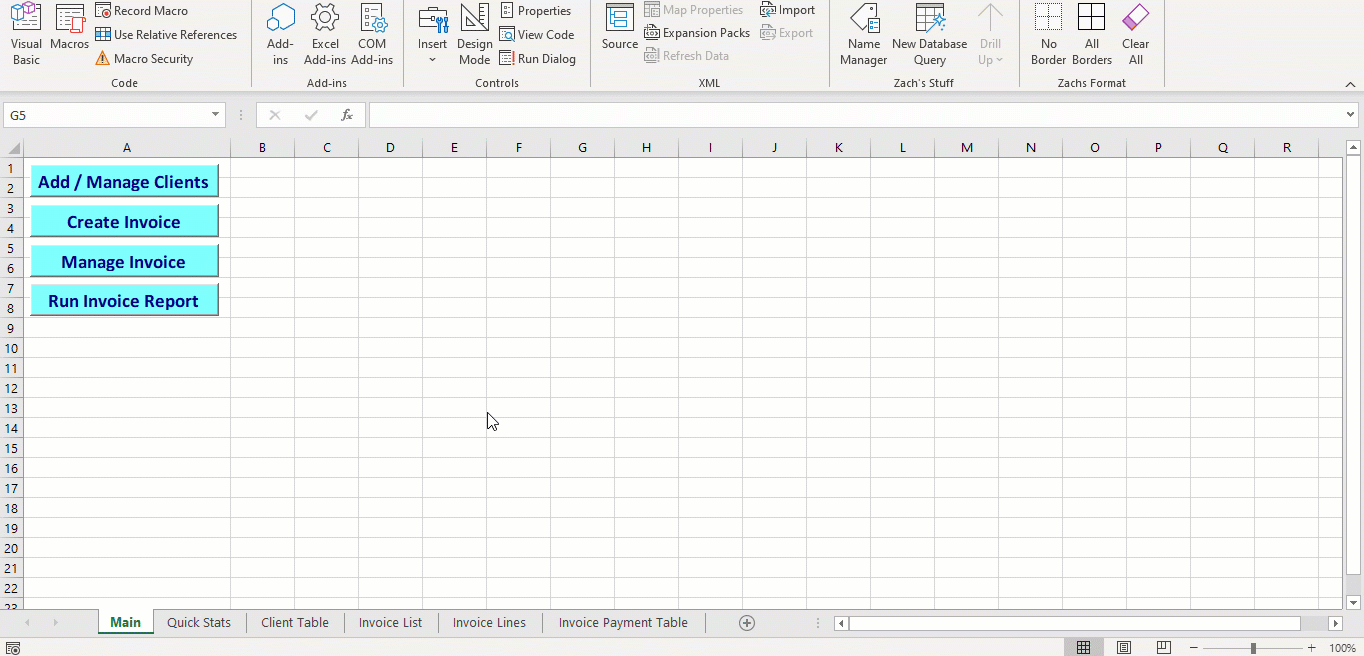1364x656 pixels.
Task: Switch to Client Table sheet tab
Action: (x=295, y=622)
